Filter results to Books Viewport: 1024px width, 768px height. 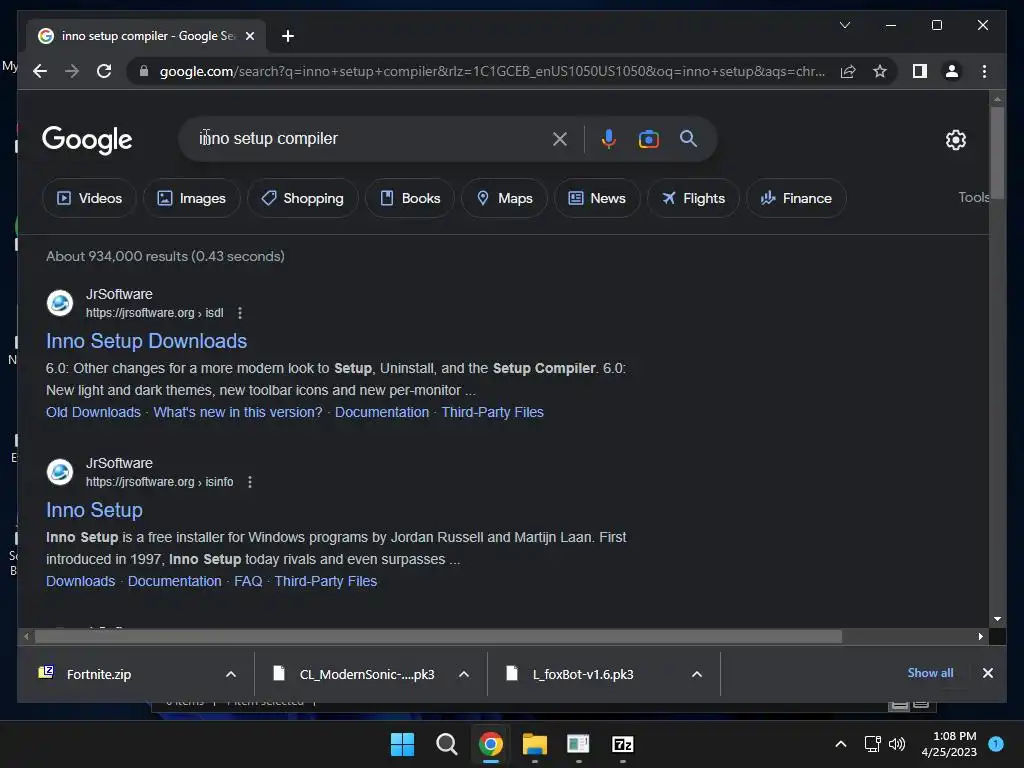[409, 198]
